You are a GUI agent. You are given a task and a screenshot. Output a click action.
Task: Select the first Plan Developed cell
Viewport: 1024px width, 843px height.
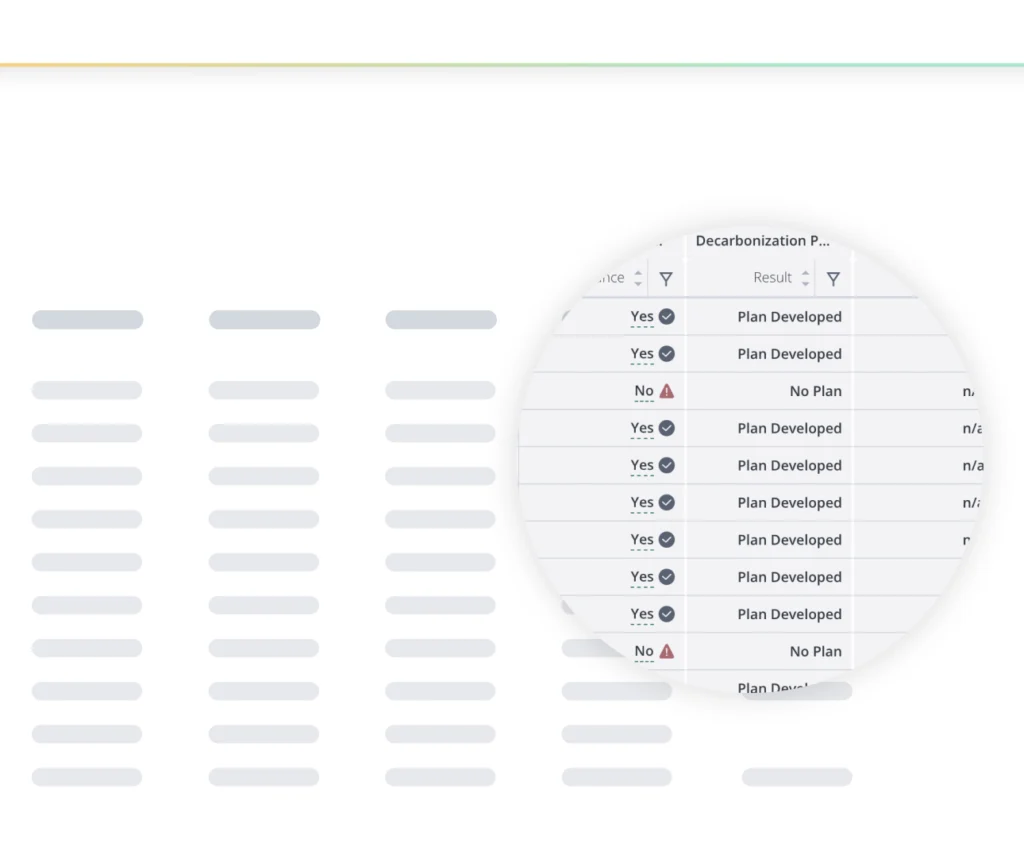[789, 317]
